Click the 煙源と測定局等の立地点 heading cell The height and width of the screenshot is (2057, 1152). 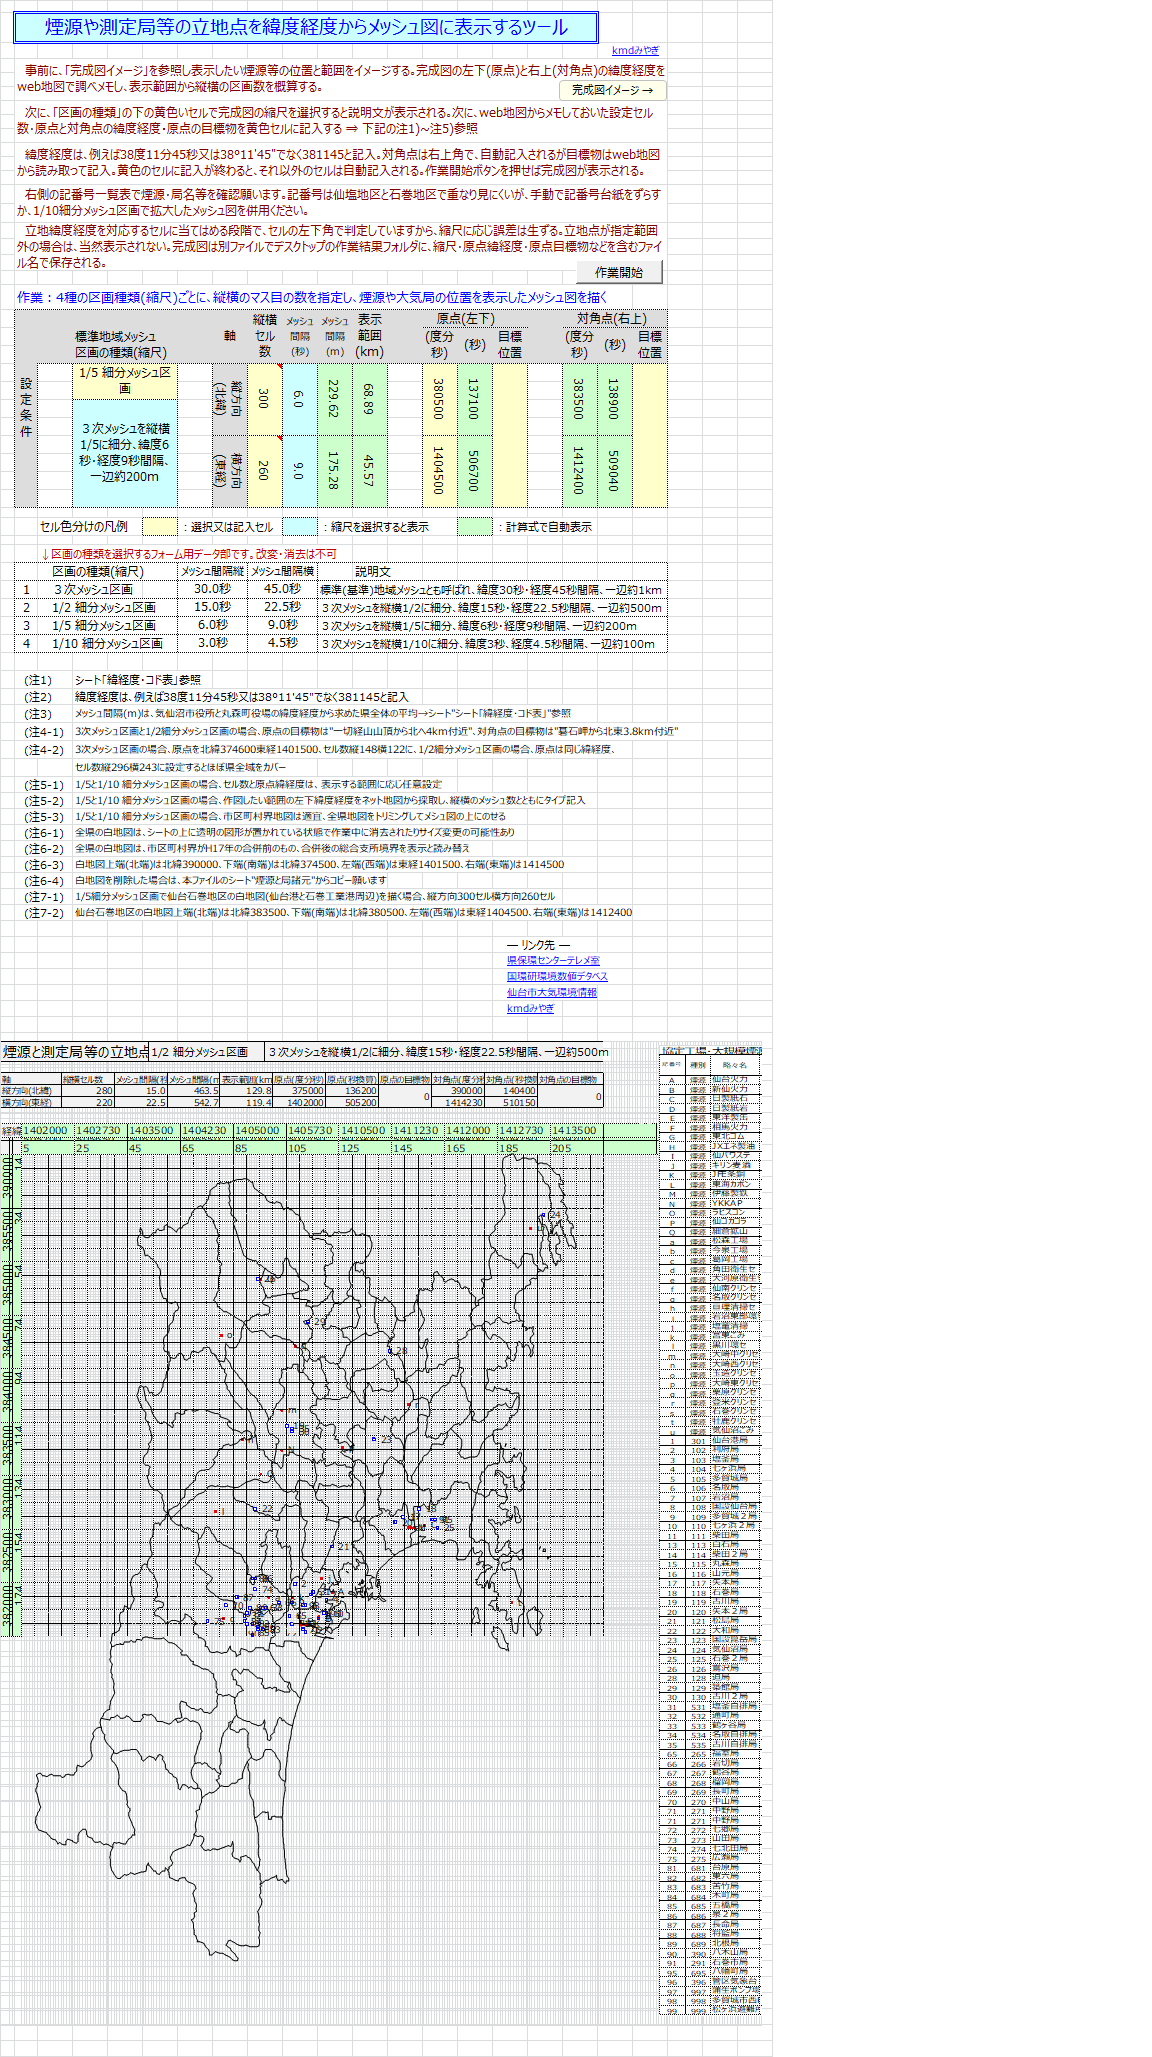[74, 1052]
